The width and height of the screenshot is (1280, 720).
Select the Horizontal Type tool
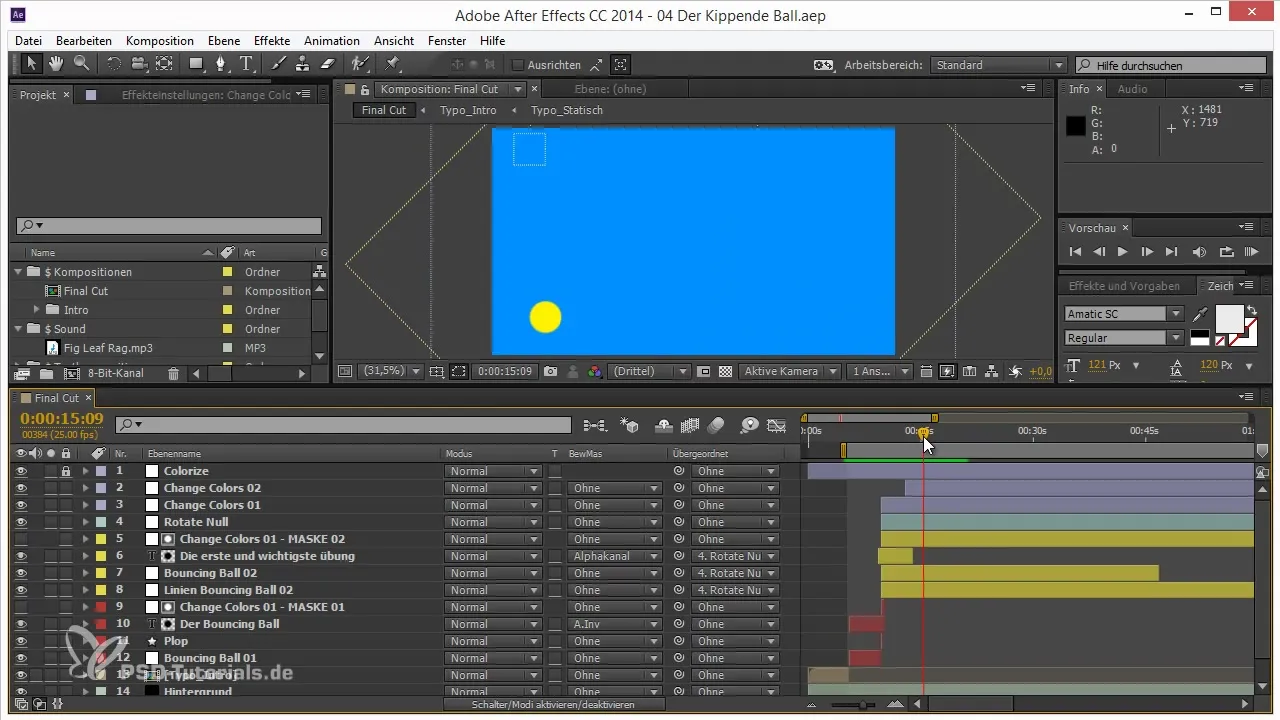click(x=247, y=64)
